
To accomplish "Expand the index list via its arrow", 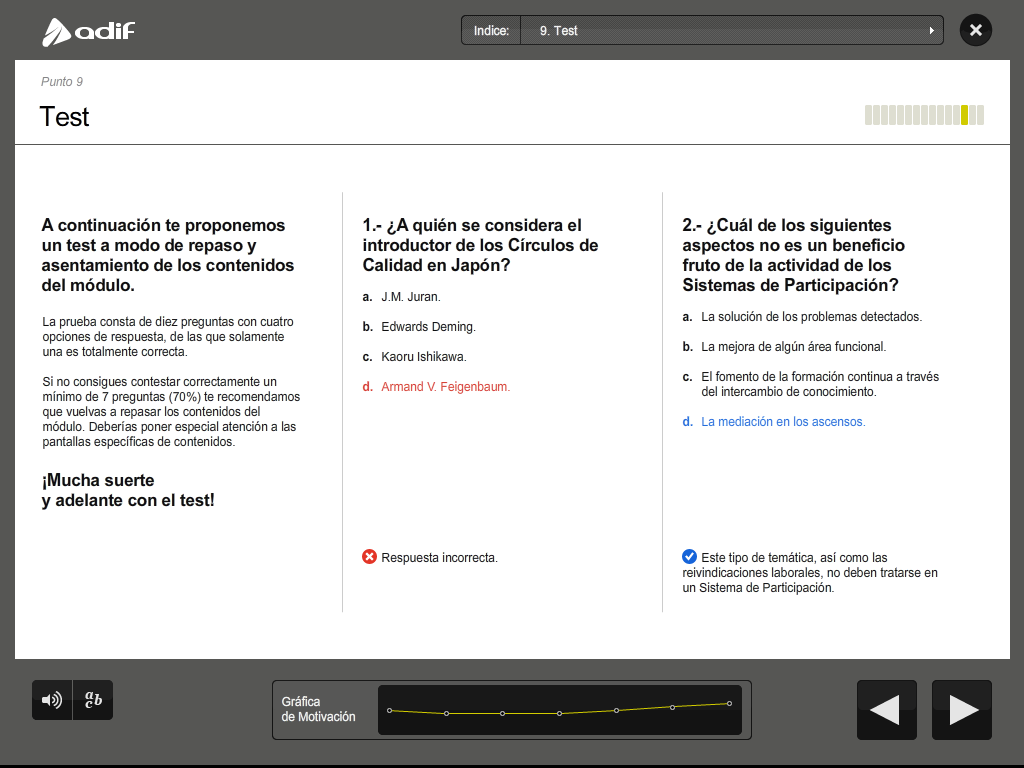I will 932,31.
